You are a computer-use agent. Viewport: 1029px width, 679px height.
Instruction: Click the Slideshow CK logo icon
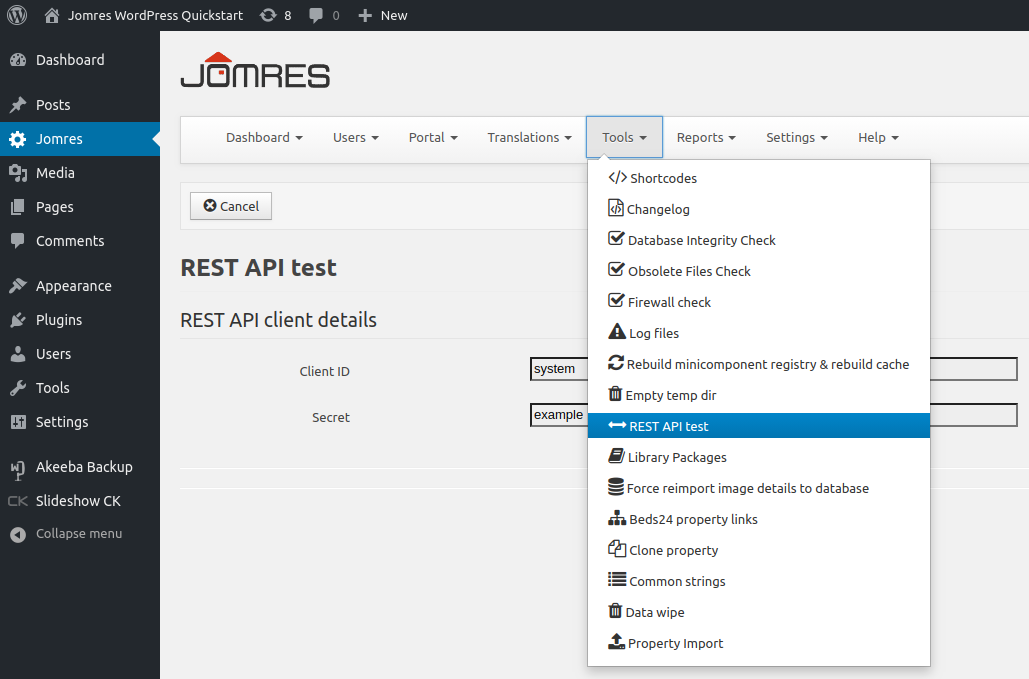(x=18, y=501)
